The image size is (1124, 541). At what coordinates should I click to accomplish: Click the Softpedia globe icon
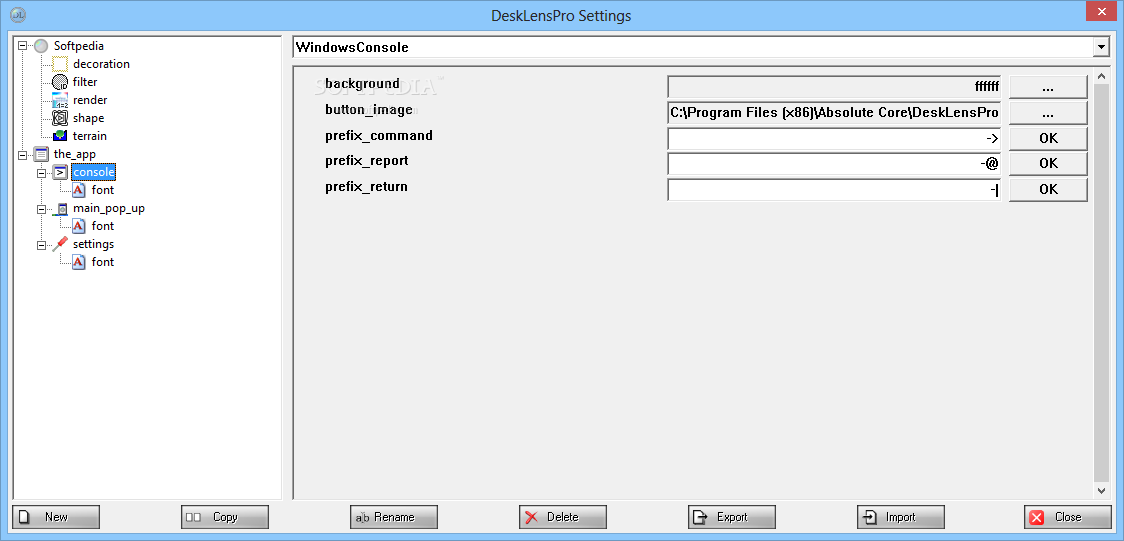pos(42,46)
